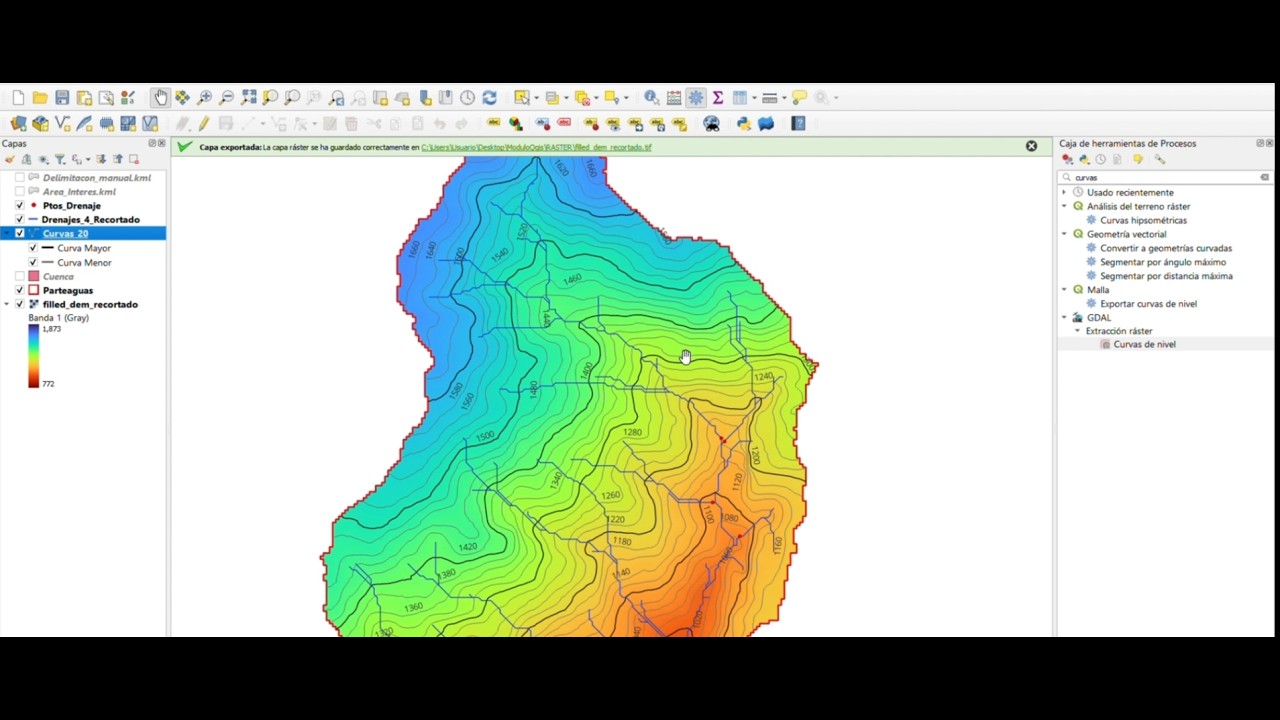This screenshot has height=720, width=1280.
Task: Check the Cuenca layer checkbox
Action: pyautogui.click(x=19, y=277)
